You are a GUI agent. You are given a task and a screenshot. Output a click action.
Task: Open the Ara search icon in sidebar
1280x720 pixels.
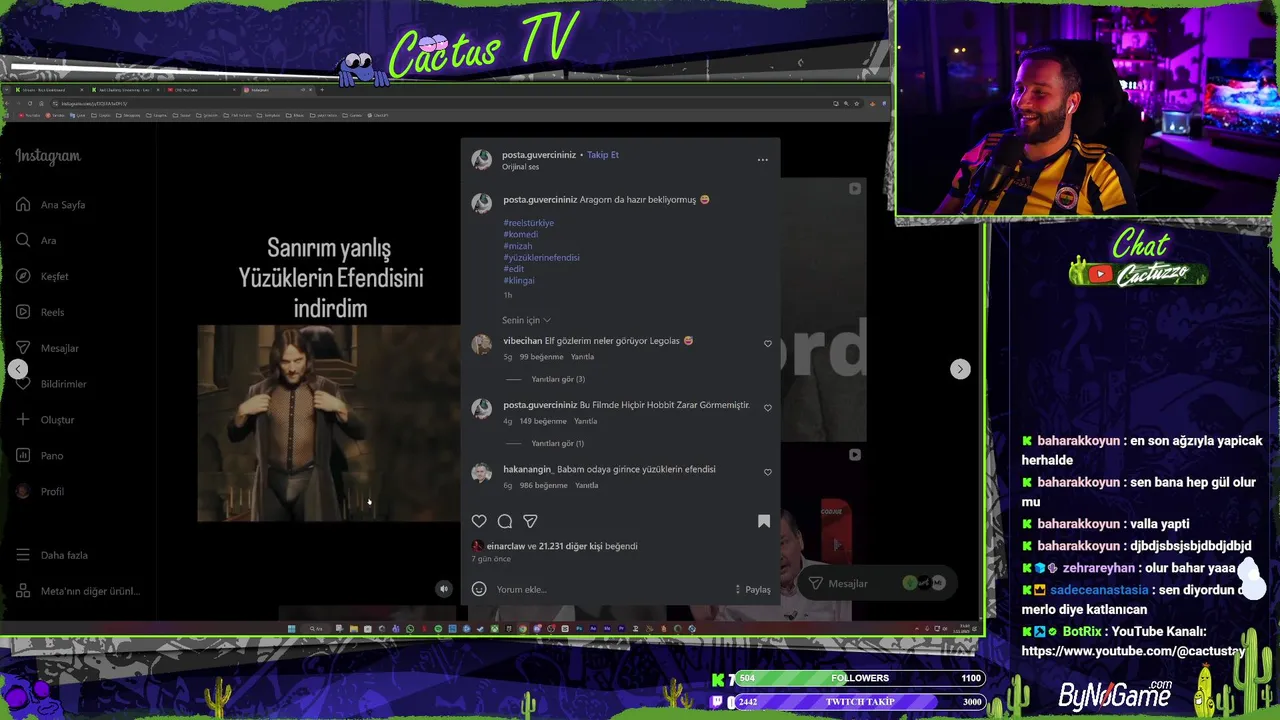[22, 240]
